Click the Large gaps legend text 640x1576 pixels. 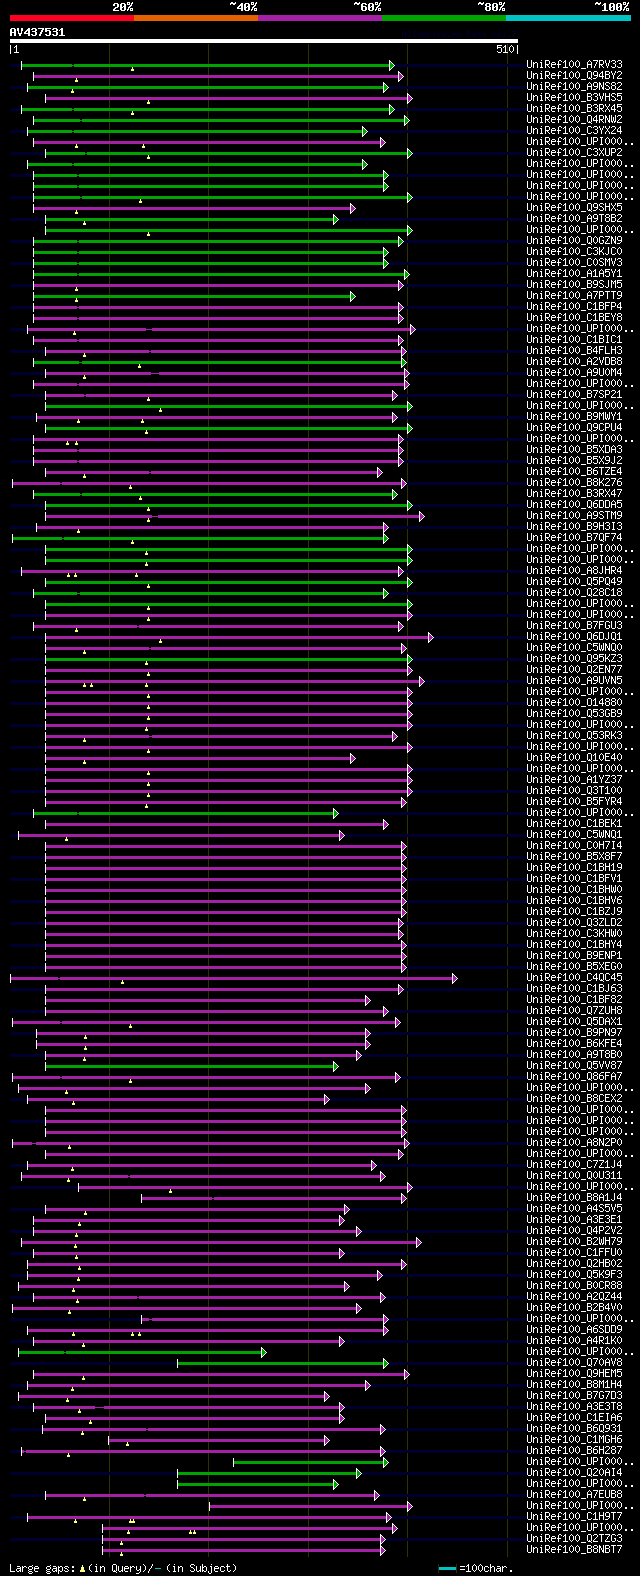[x=123, y=1568]
